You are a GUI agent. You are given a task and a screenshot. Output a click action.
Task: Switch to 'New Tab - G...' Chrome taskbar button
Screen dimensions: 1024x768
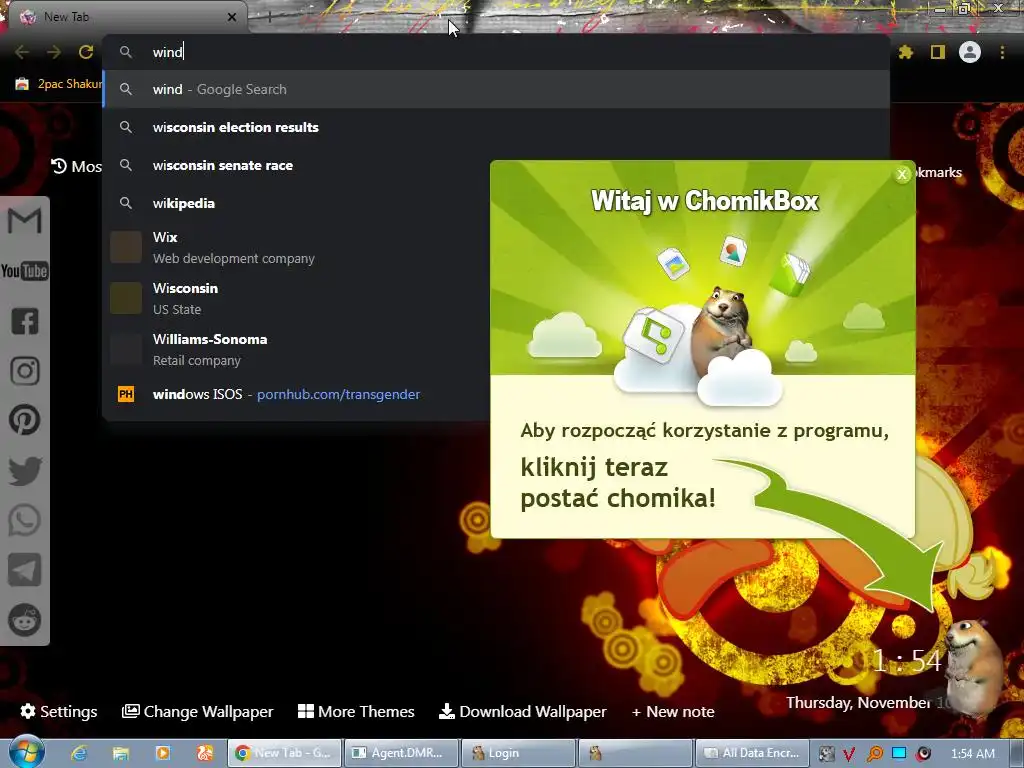tap(284, 753)
